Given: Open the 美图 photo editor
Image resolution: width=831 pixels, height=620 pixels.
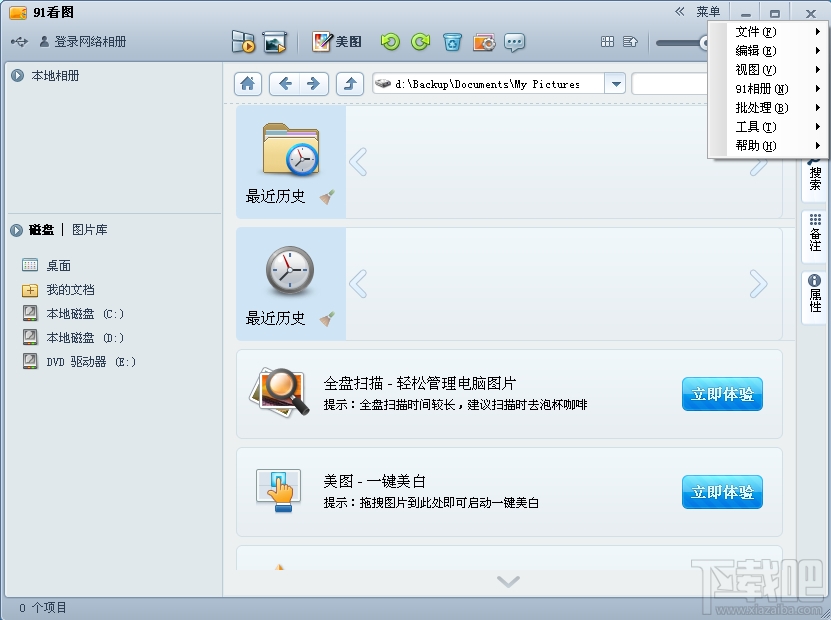Looking at the screenshot, I should click(x=337, y=41).
